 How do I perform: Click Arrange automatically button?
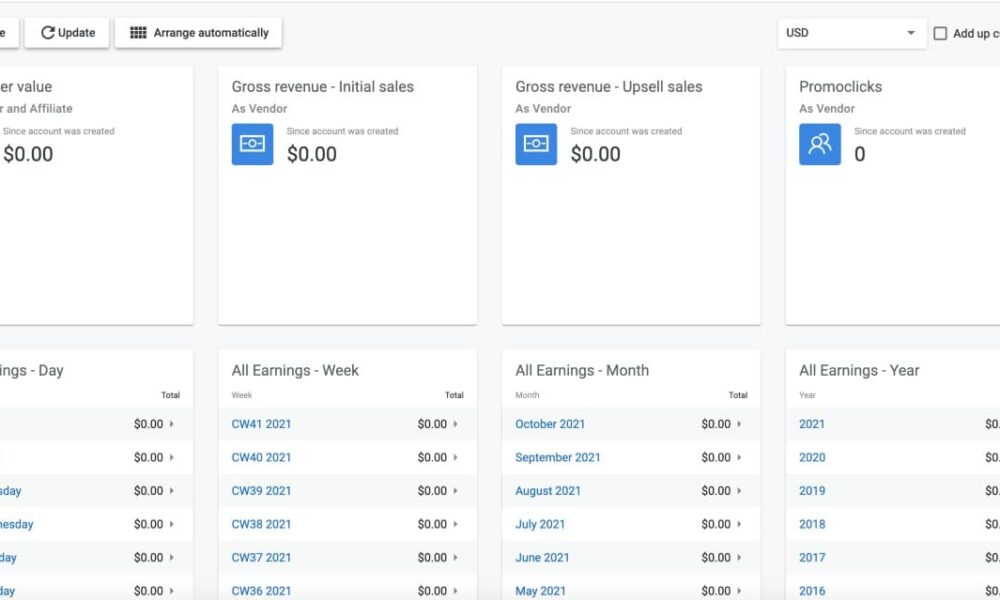tap(198, 33)
